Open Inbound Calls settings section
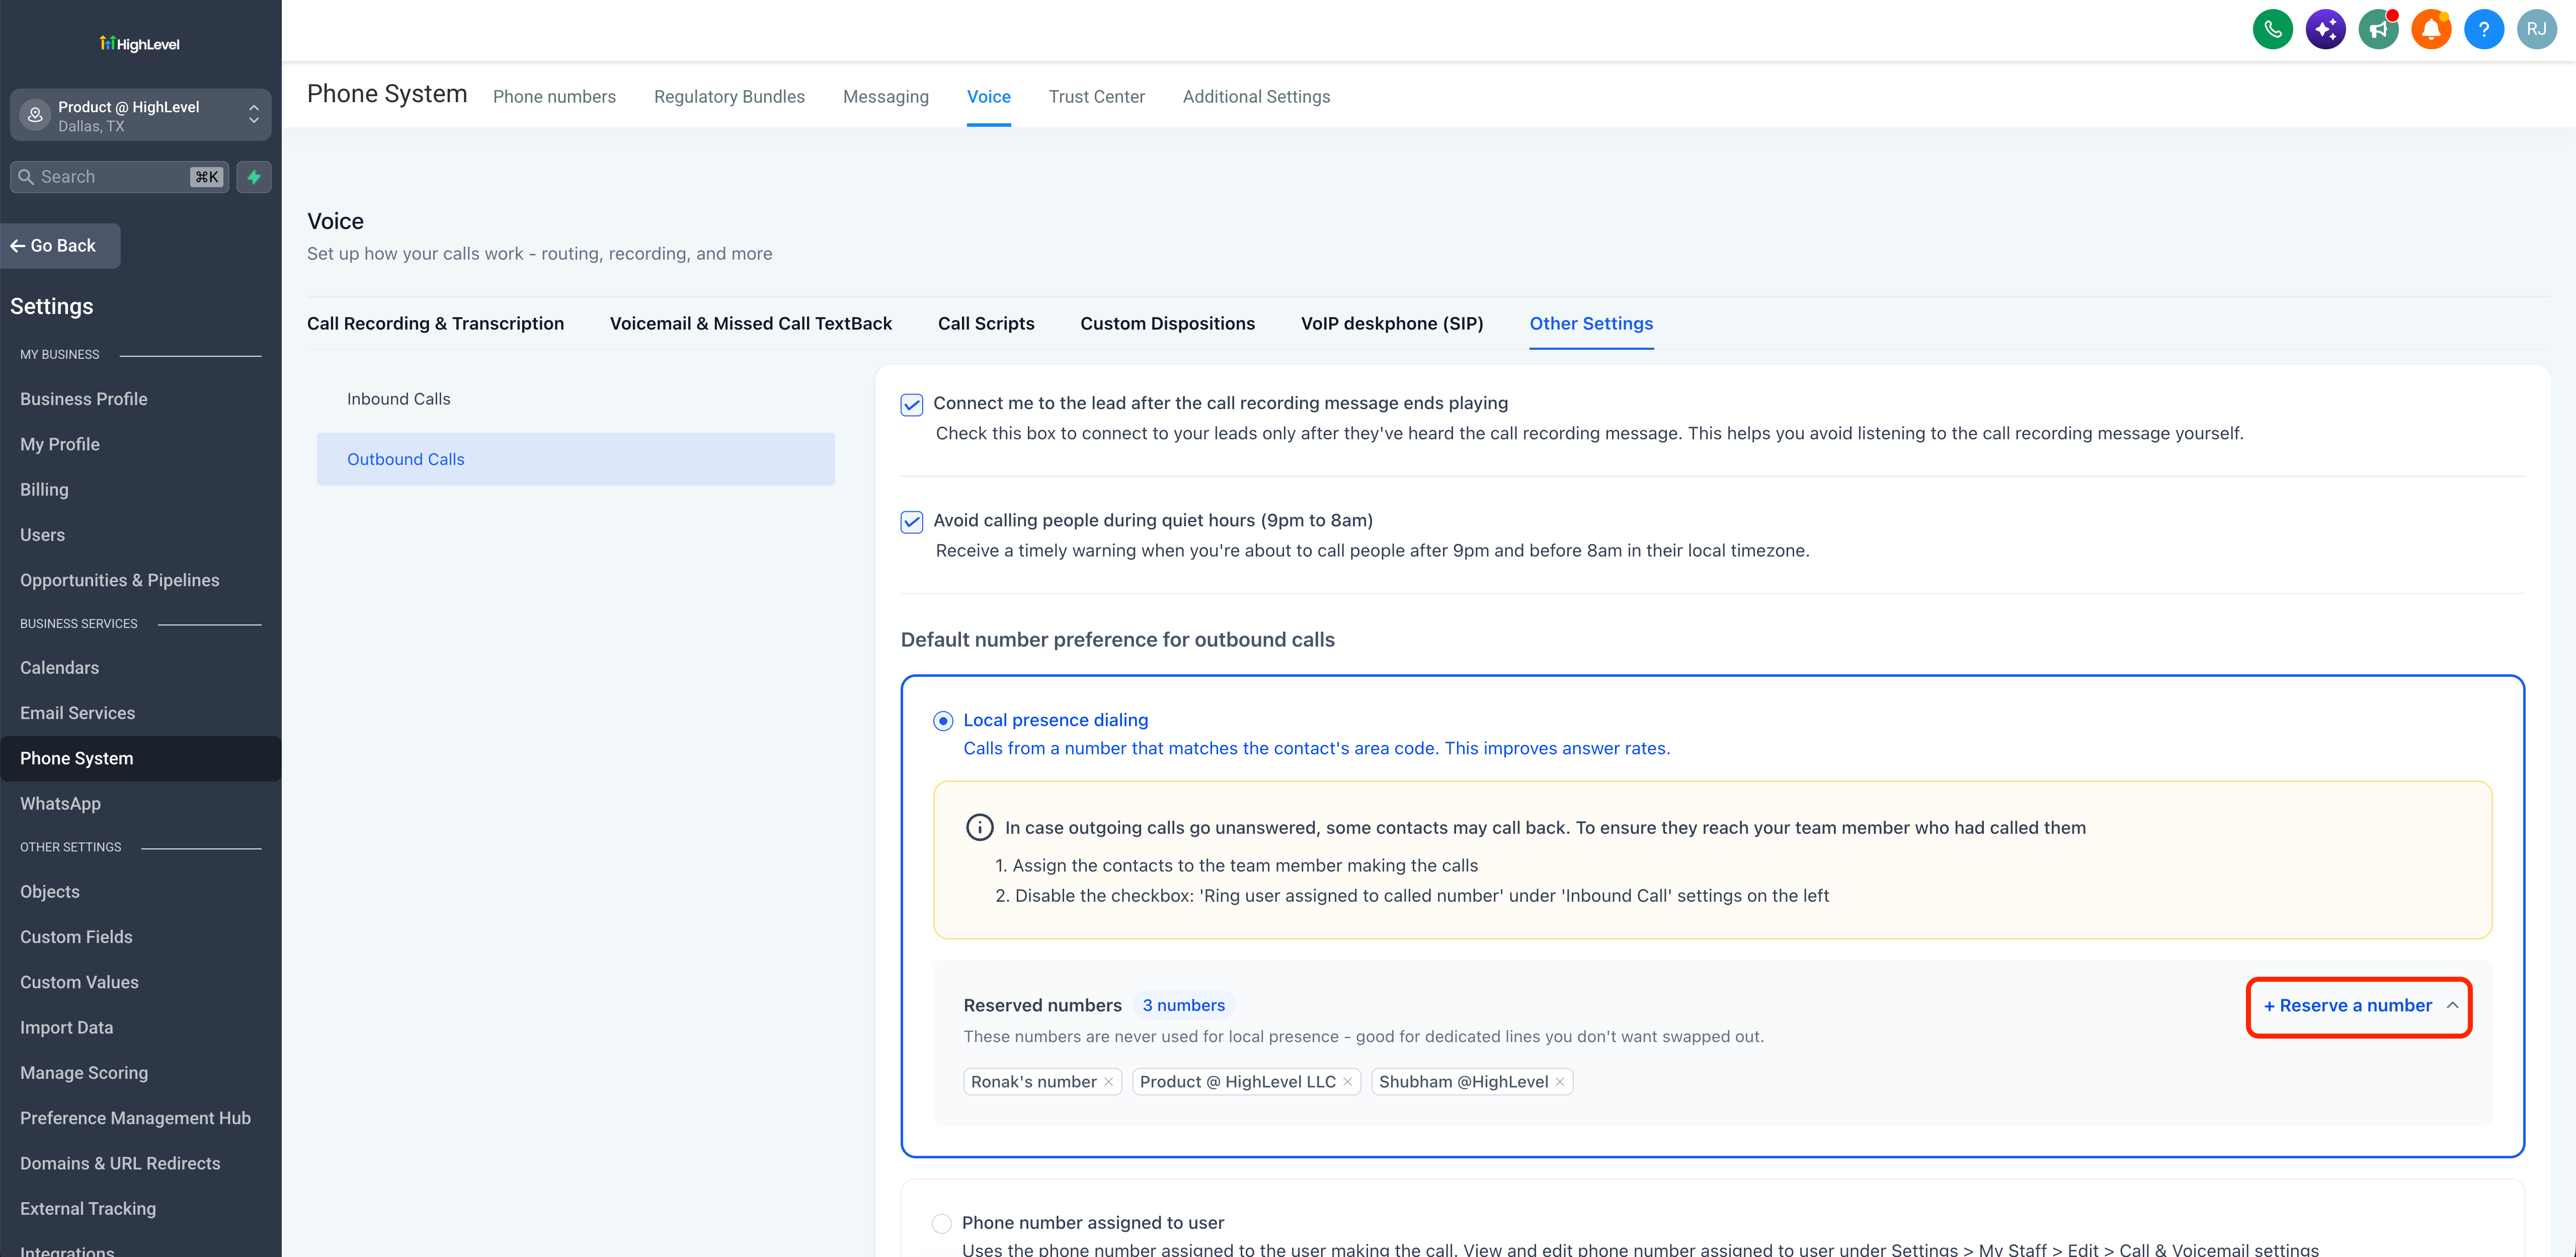 (x=398, y=399)
